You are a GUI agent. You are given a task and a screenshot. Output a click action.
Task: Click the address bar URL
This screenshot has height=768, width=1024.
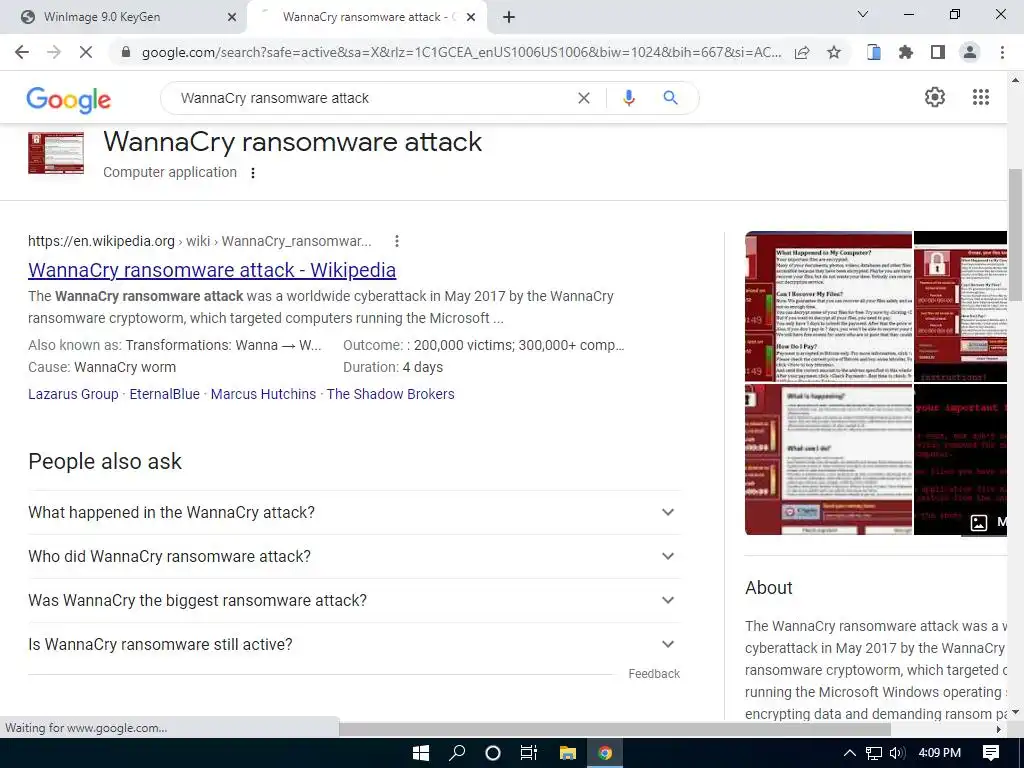[x=461, y=52]
